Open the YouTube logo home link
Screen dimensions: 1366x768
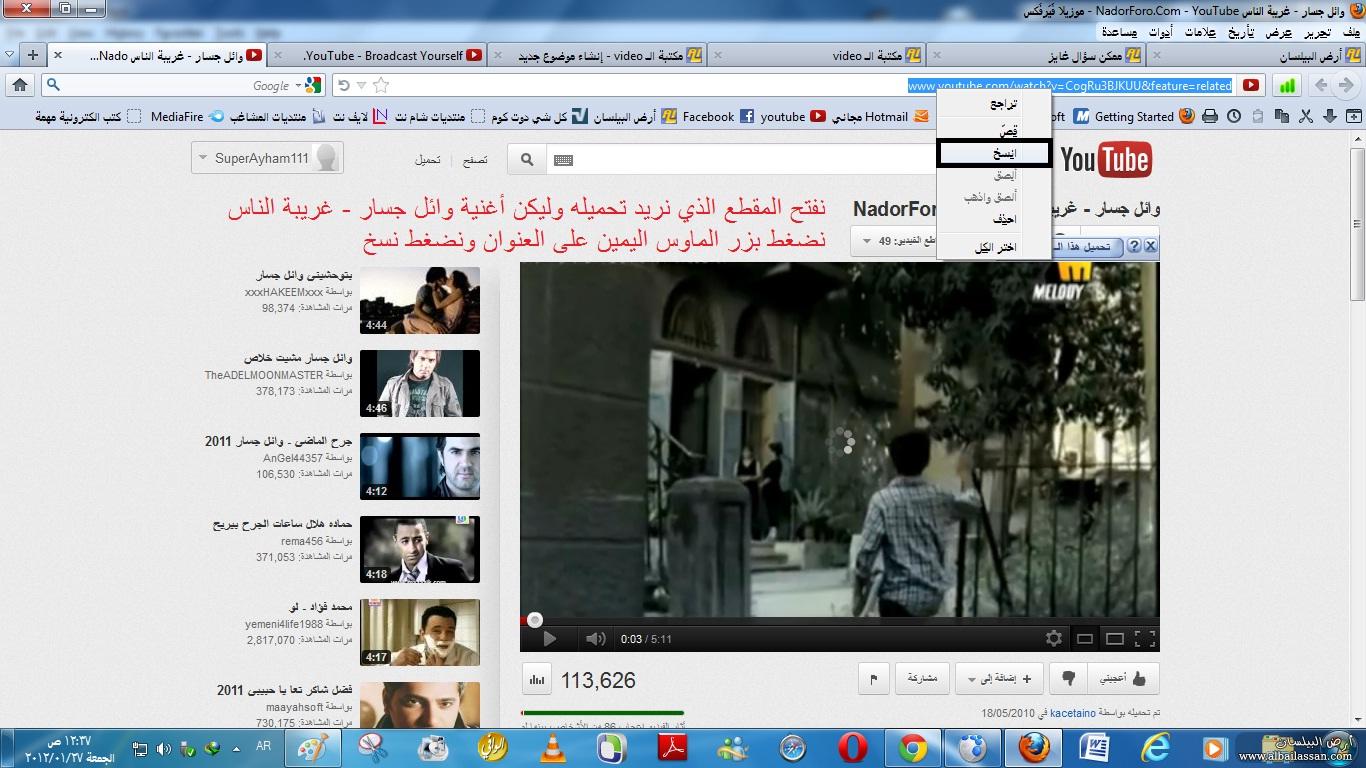[1106, 160]
